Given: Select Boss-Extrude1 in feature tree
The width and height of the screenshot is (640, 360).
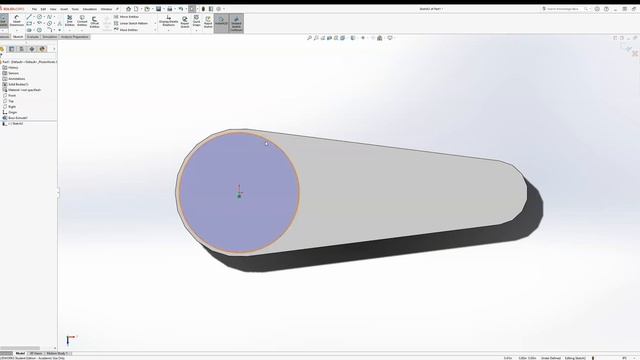Looking at the screenshot, I should pyautogui.click(x=17, y=118).
